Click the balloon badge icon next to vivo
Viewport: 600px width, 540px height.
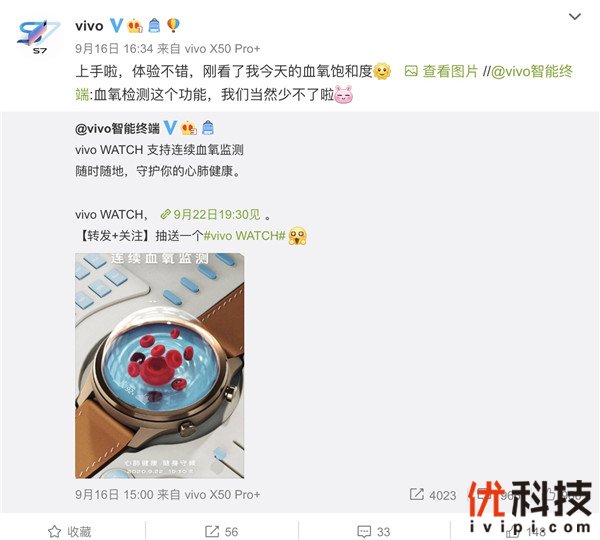[173, 26]
